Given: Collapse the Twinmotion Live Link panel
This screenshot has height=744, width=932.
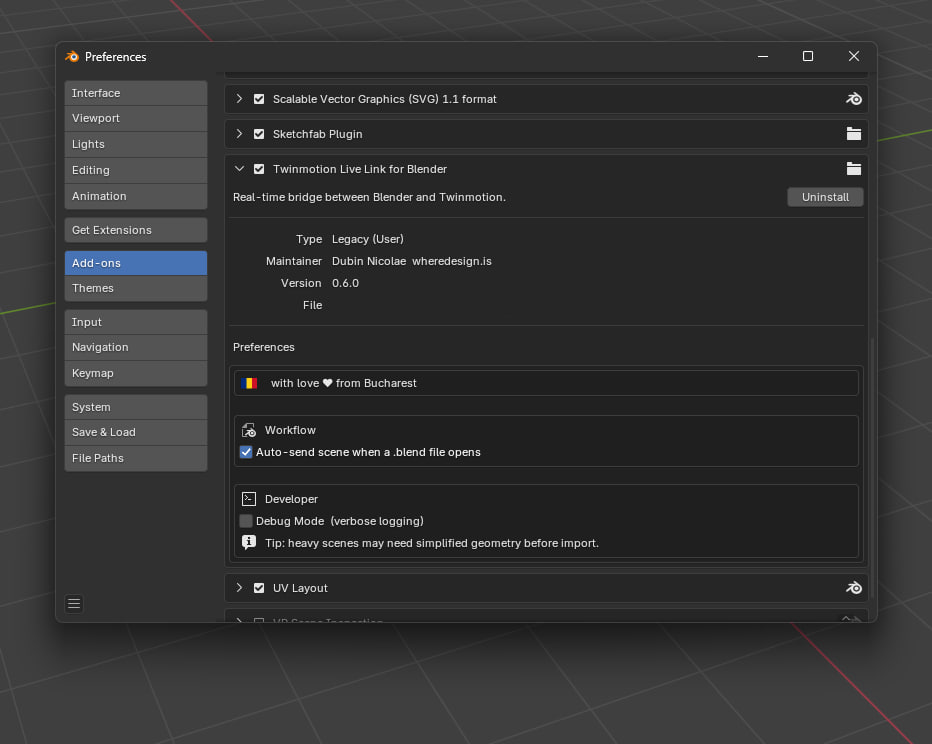Looking at the screenshot, I should (x=239, y=169).
